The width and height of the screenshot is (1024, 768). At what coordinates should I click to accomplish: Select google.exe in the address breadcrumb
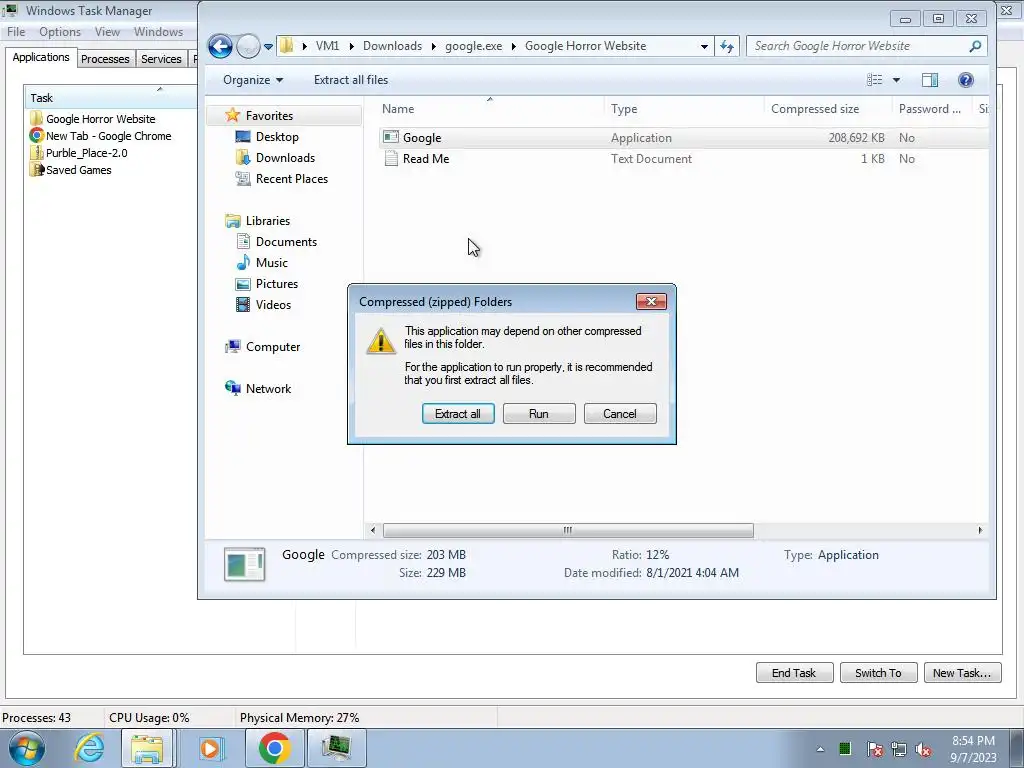click(x=473, y=46)
